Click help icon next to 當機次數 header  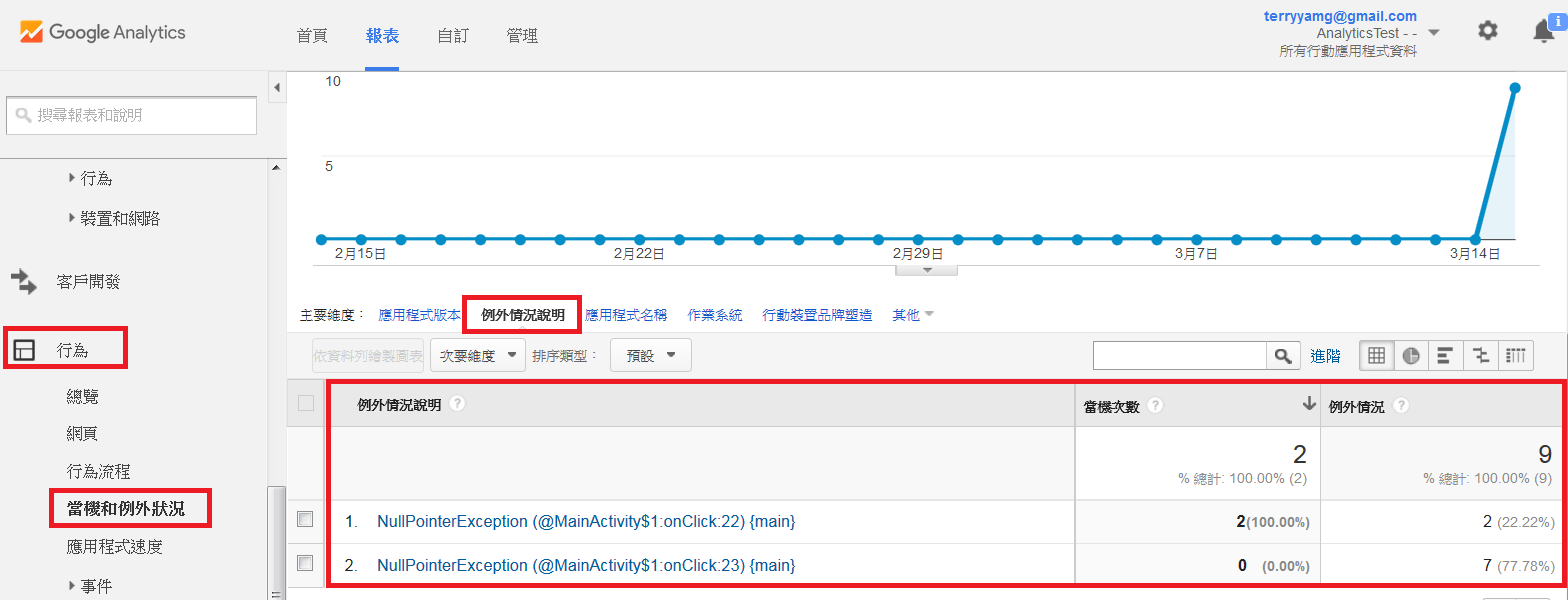1155,406
